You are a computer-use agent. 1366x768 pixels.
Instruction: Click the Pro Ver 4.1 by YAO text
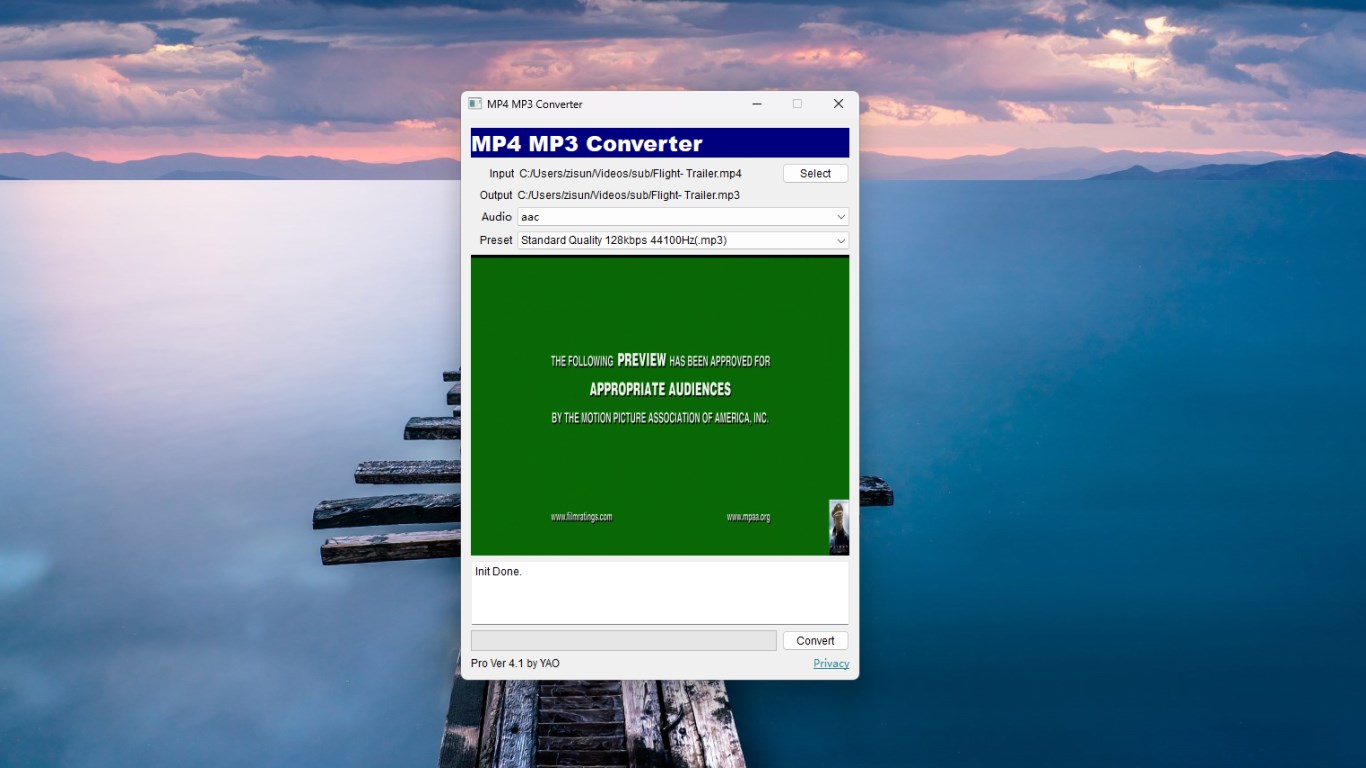[x=515, y=664]
